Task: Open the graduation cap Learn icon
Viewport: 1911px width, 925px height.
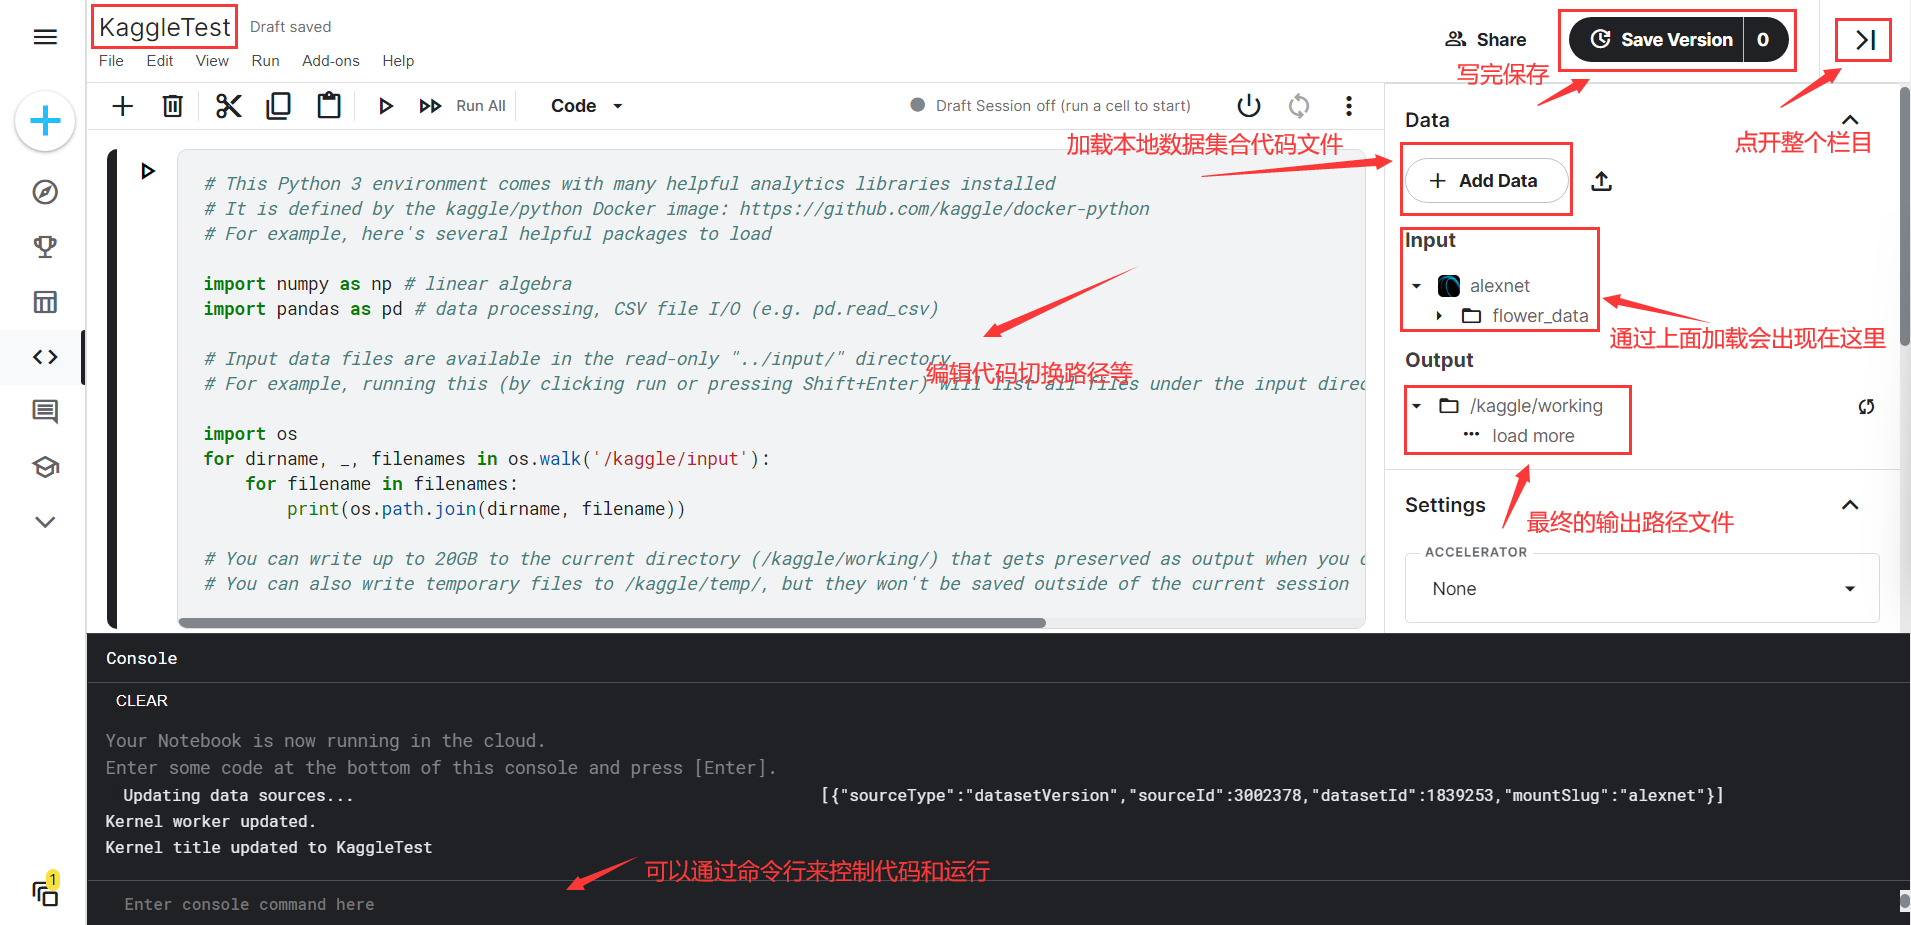Action: click(x=45, y=467)
